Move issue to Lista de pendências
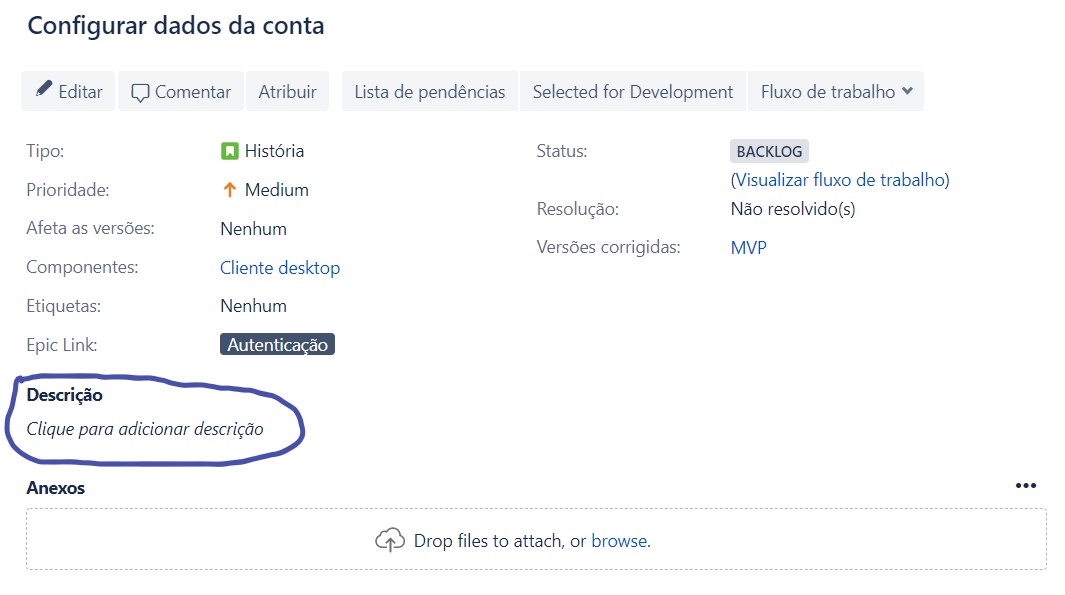Screen dimensions: 1065x595 [430, 91]
